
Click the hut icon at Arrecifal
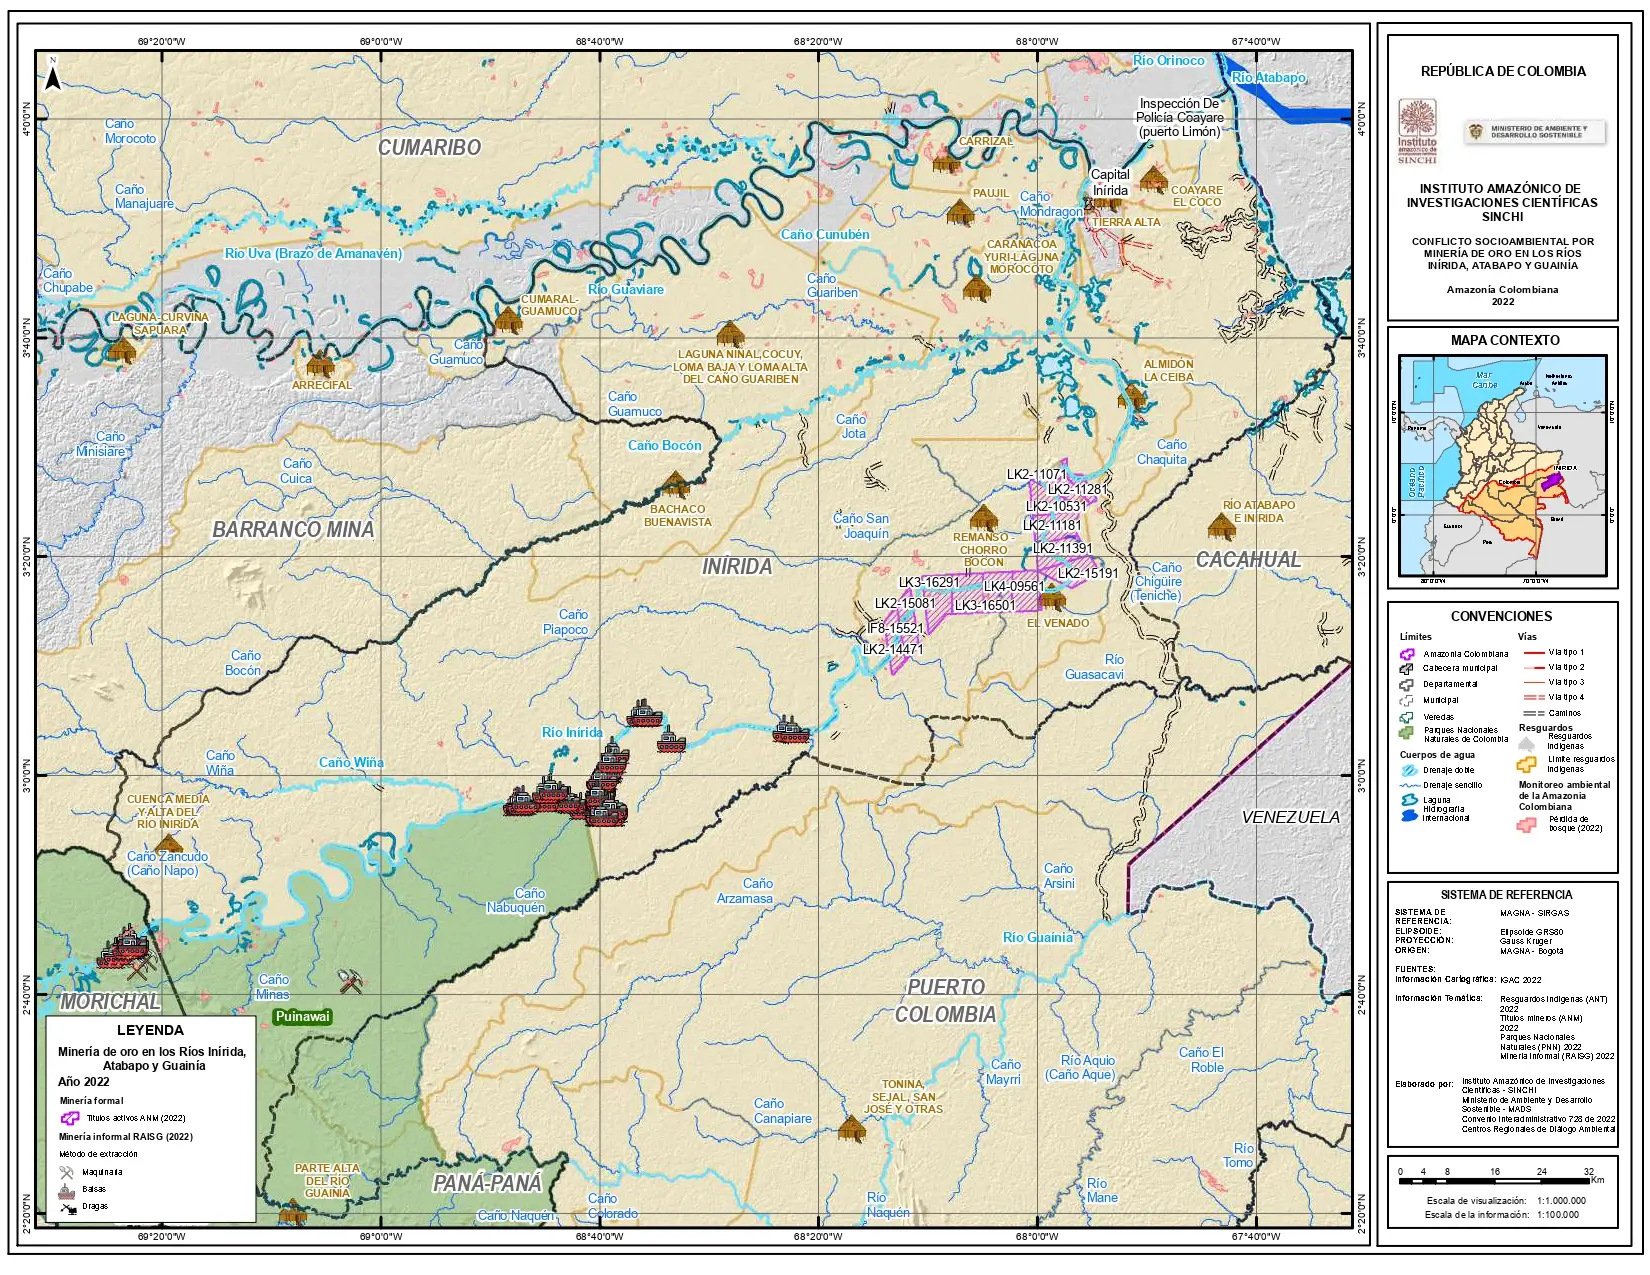[320, 363]
